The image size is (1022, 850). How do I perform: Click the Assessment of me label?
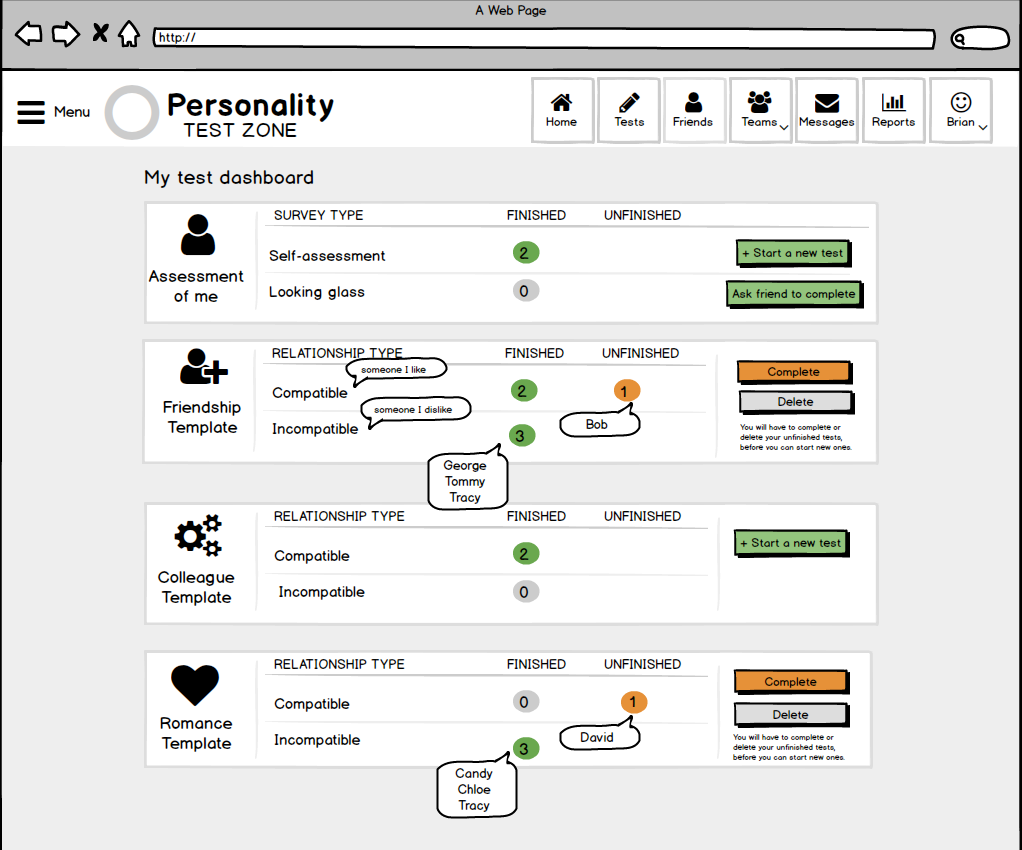196,286
